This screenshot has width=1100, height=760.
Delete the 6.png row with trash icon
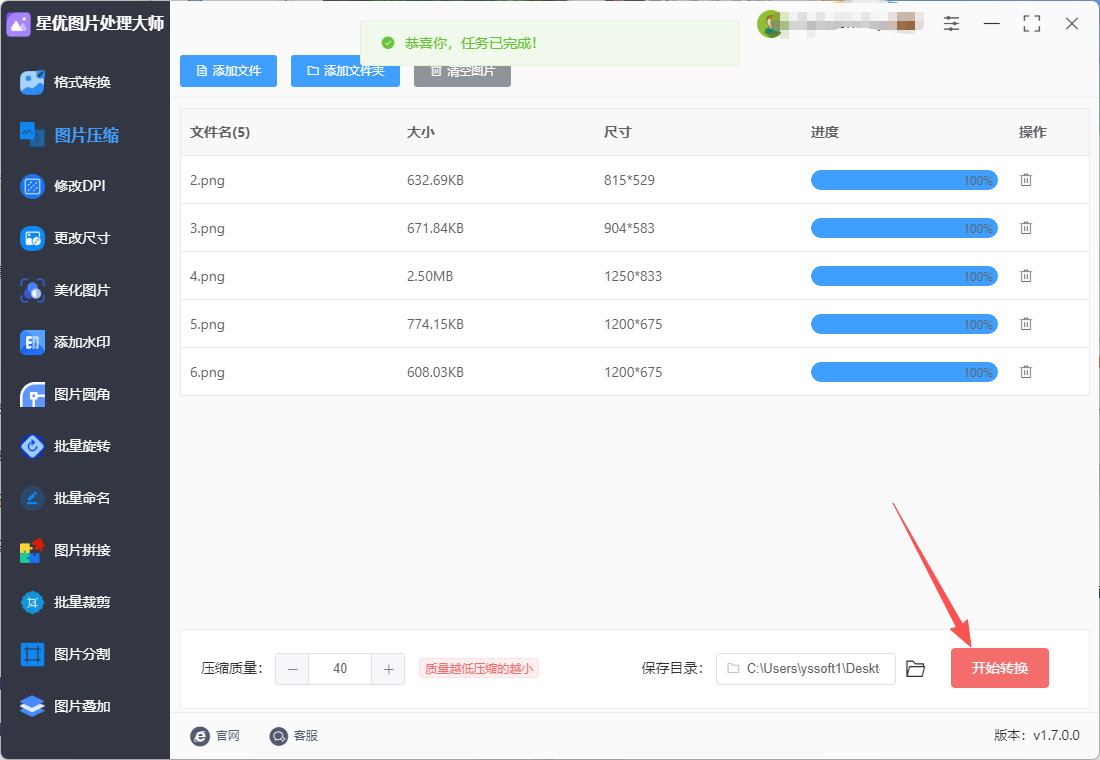tap(1026, 372)
